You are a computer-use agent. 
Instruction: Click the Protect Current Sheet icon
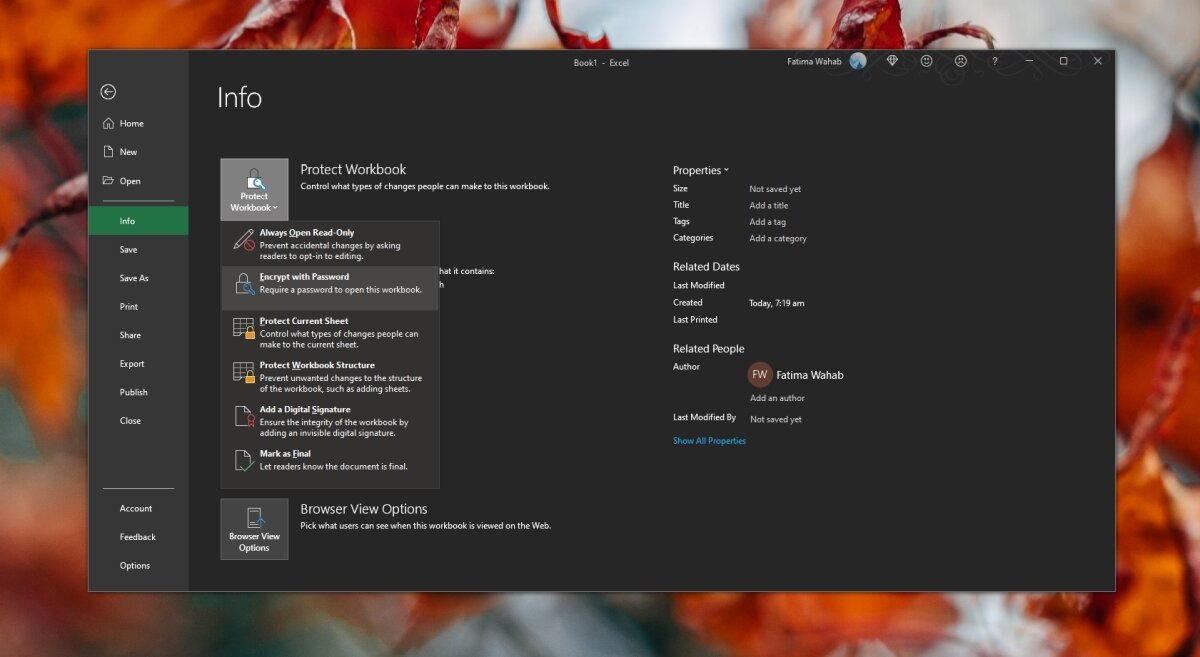coord(244,329)
